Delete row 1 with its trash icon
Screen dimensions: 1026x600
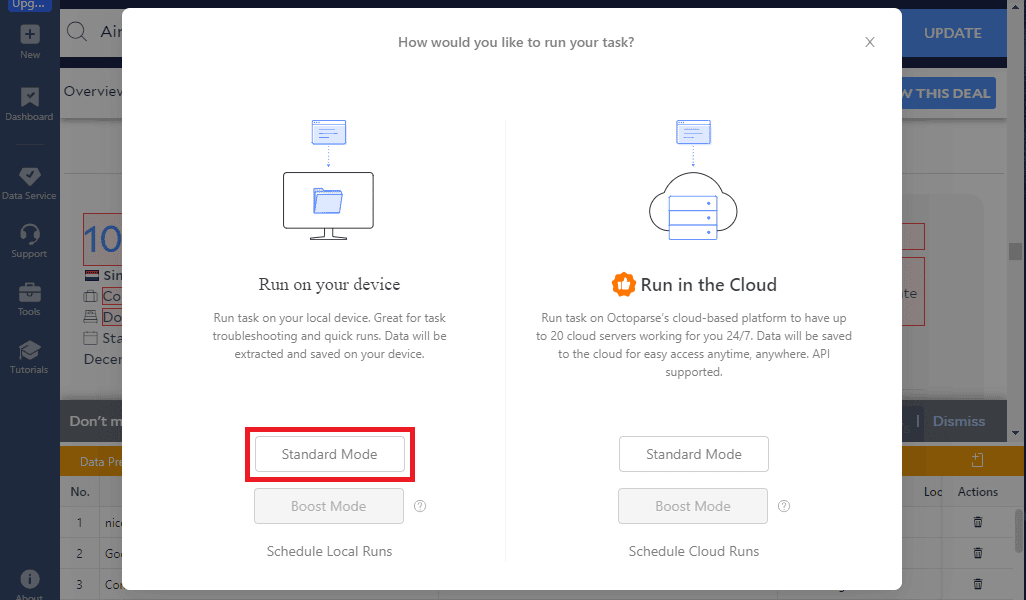tap(978, 522)
